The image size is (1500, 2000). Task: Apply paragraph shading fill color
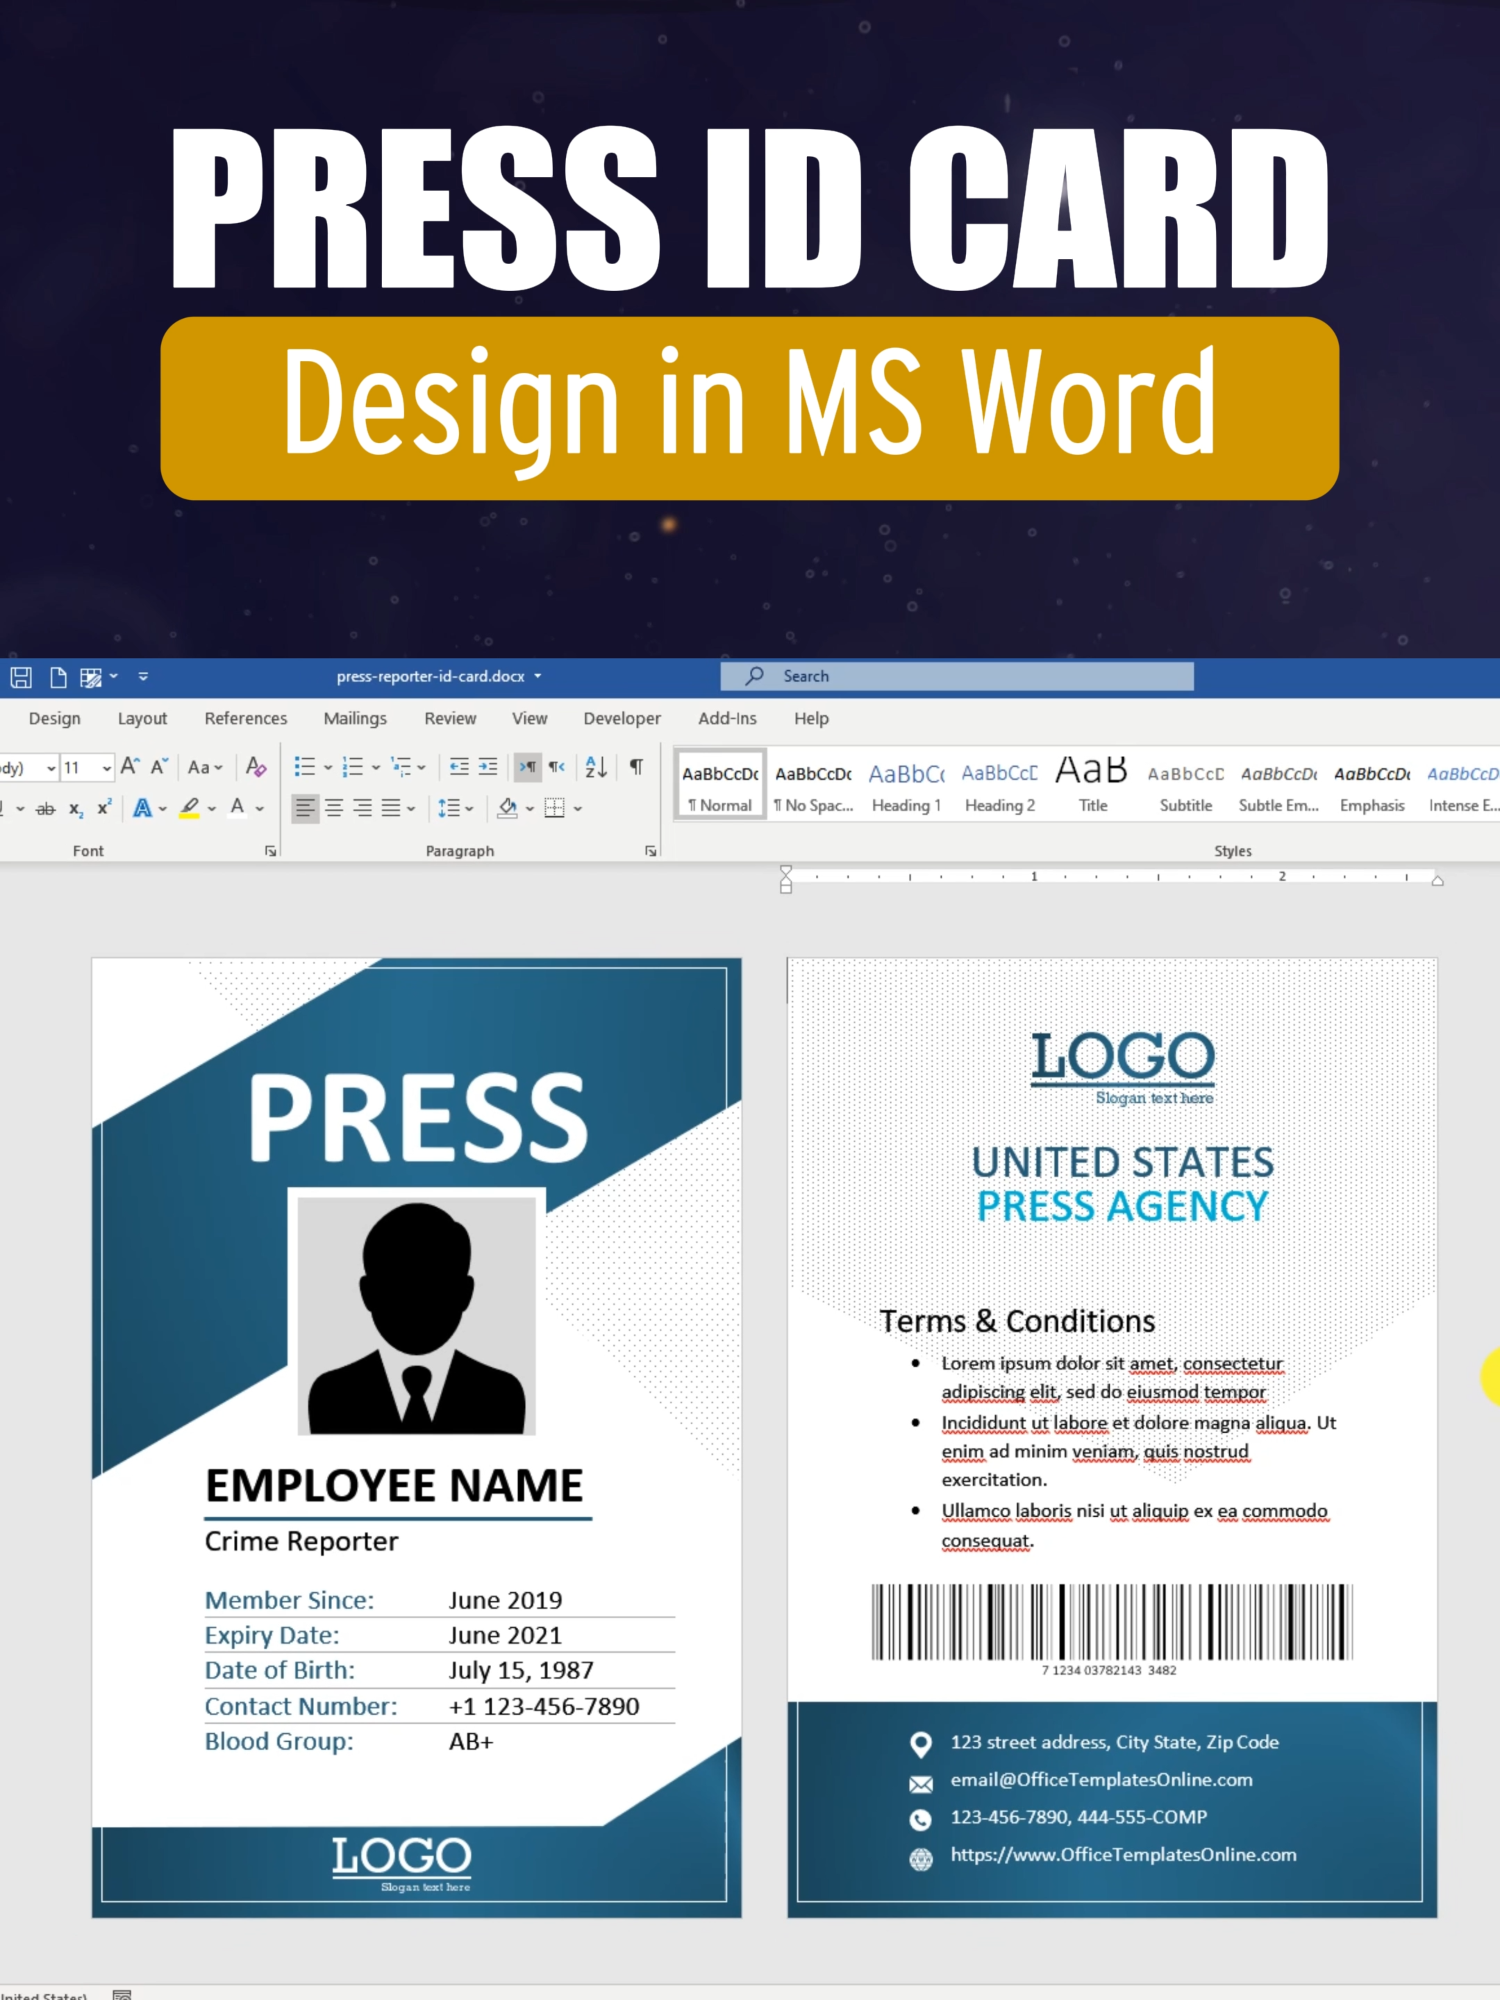pyautogui.click(x=508, y=808)
